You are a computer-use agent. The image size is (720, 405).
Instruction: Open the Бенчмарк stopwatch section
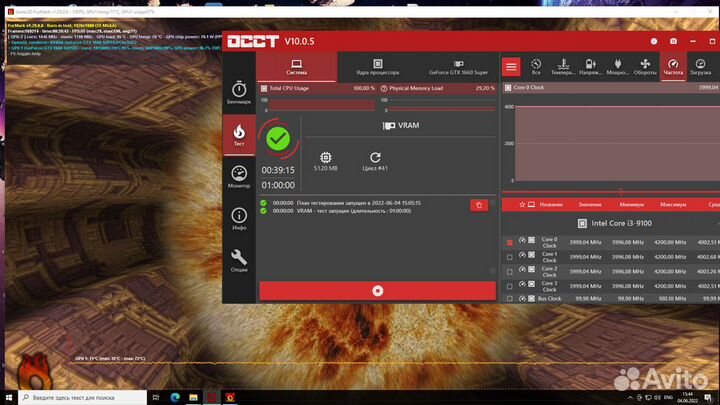click(239, 93)
